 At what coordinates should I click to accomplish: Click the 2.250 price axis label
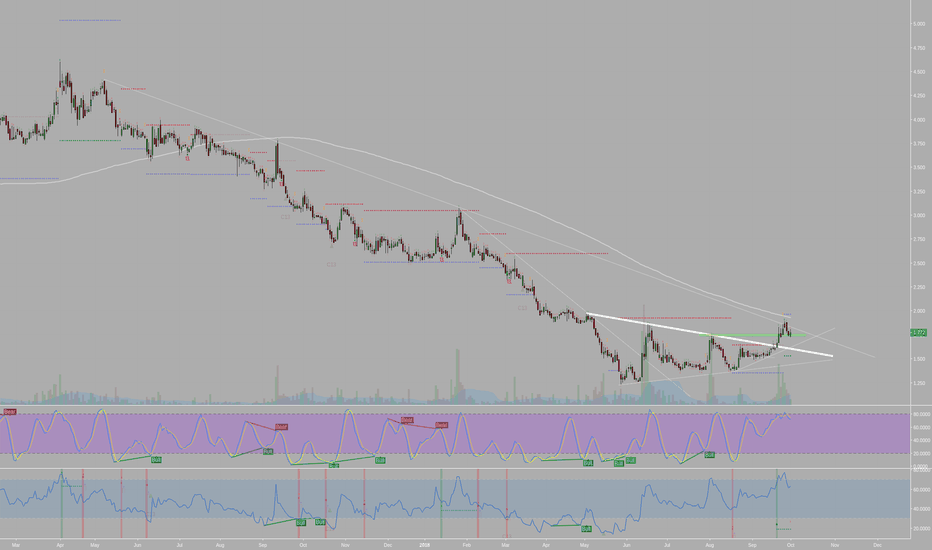(x=920, y=287)
